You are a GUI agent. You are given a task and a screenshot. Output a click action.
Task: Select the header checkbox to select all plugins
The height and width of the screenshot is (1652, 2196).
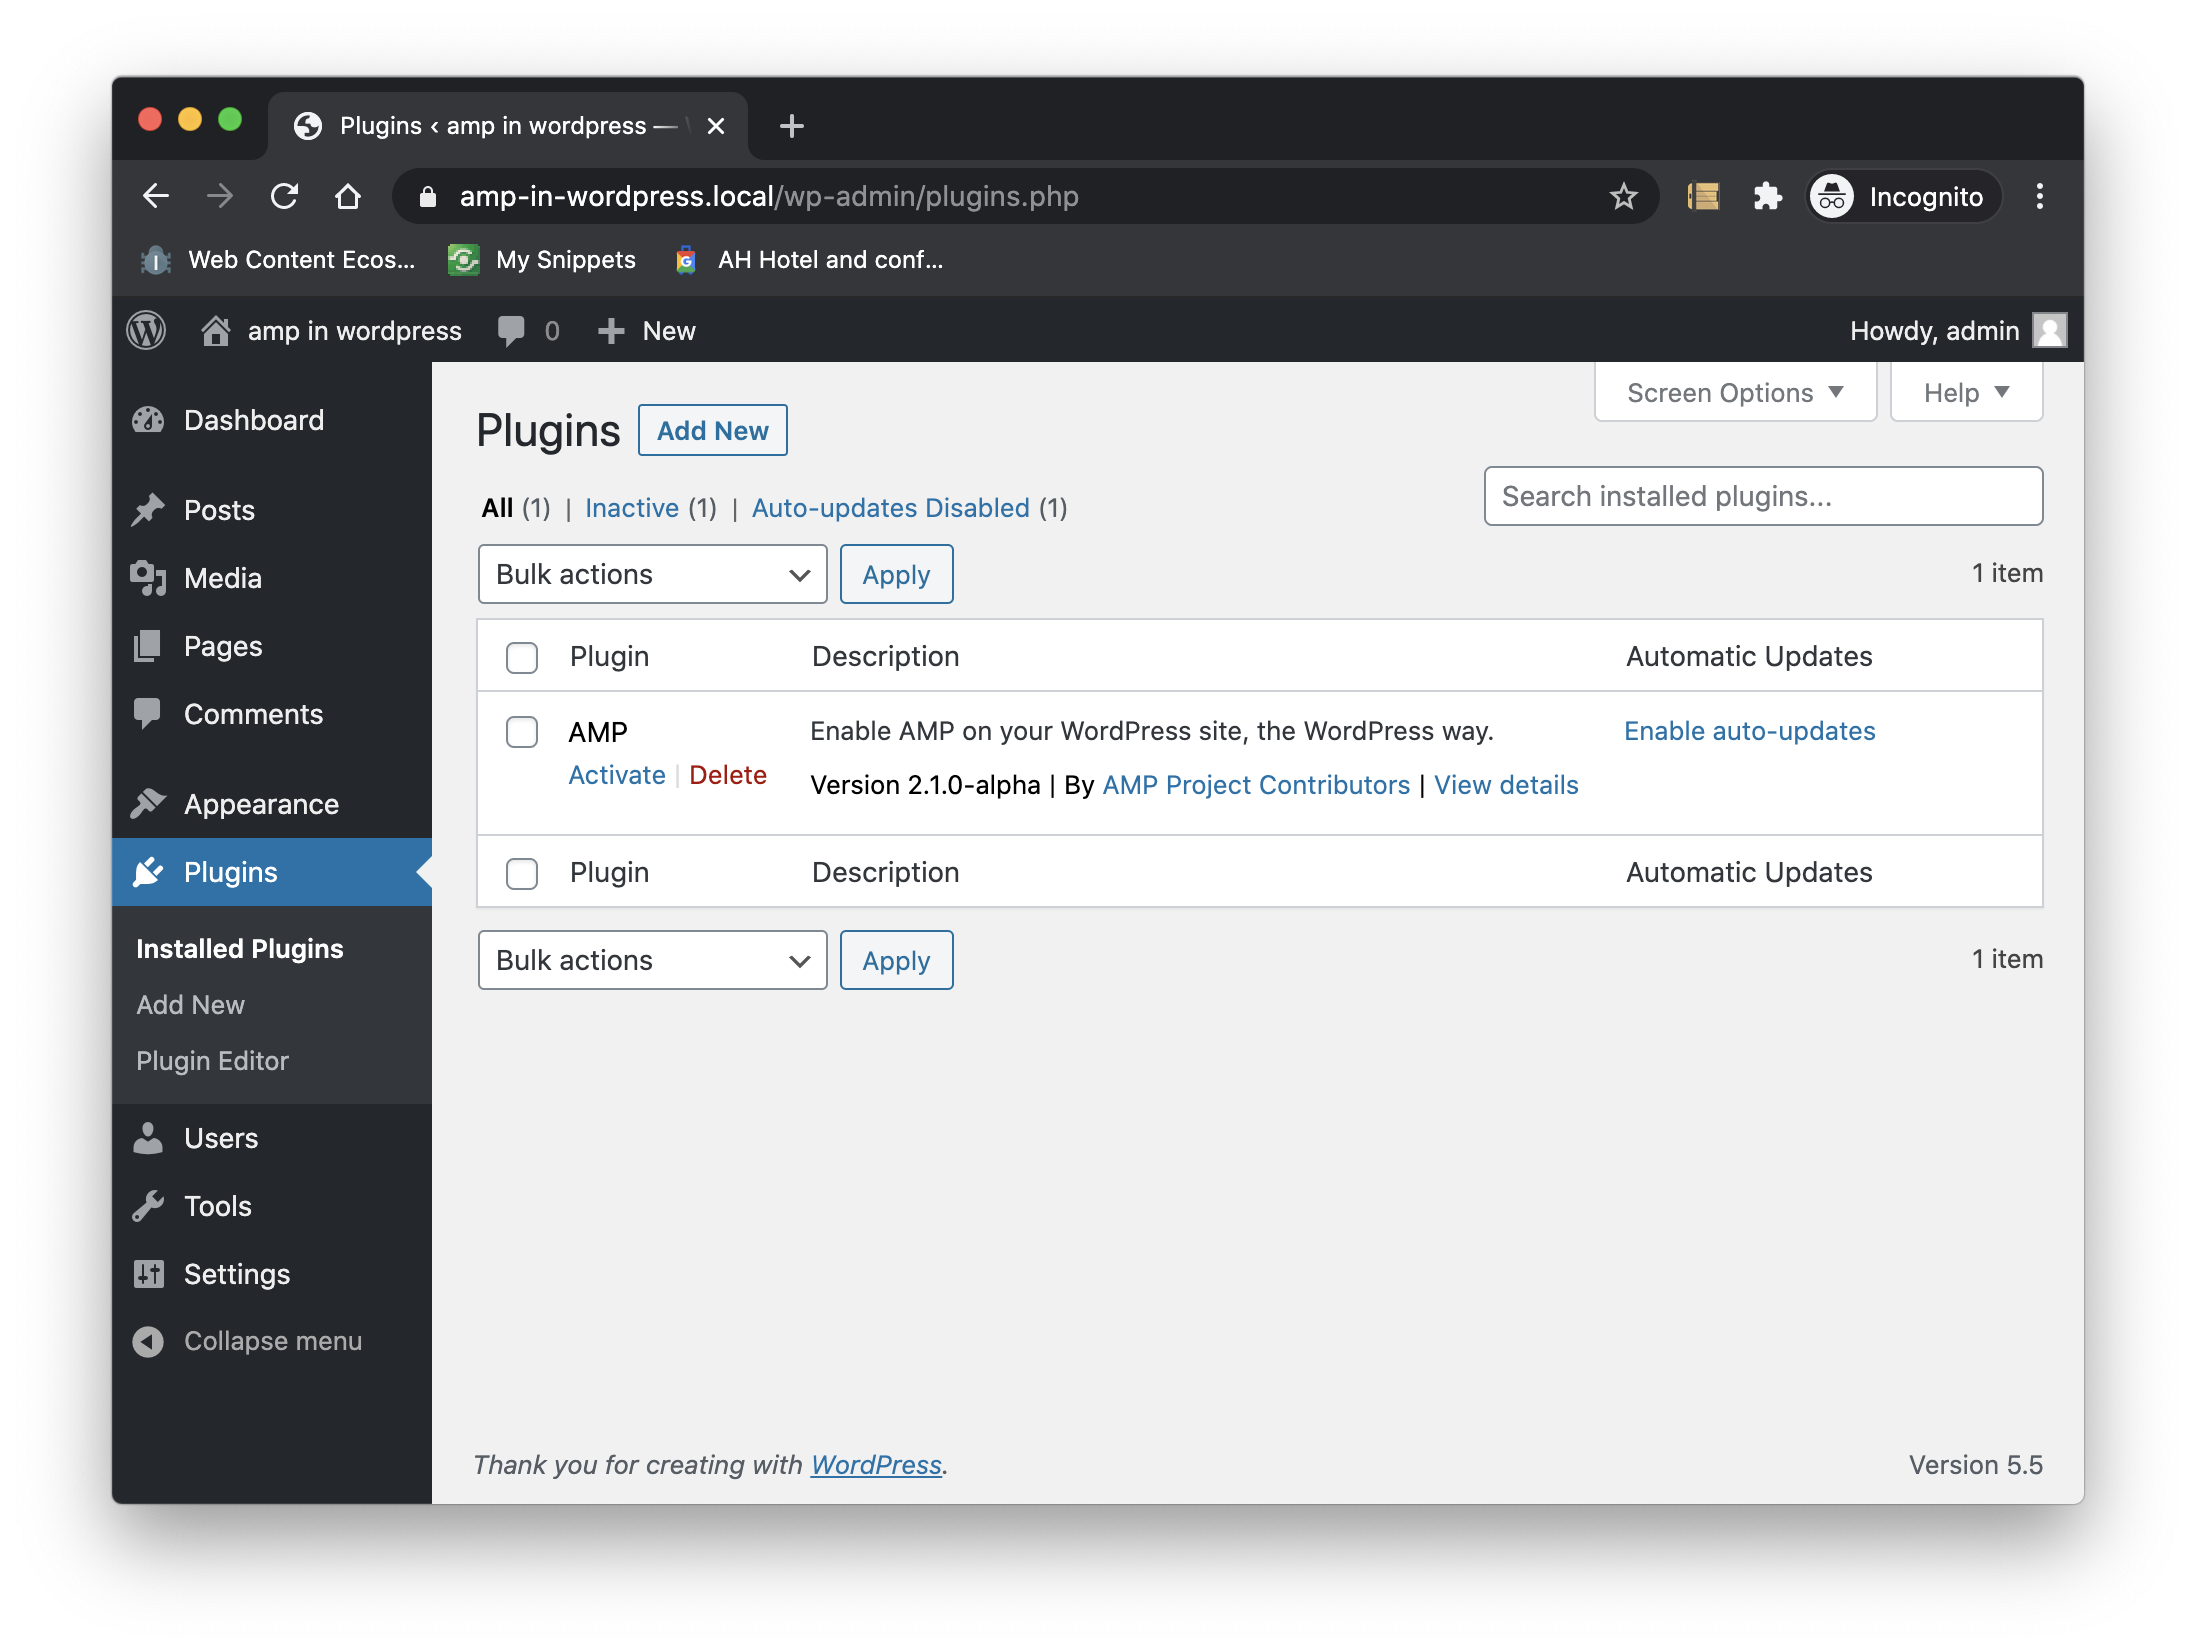click(x=521, y=657)
